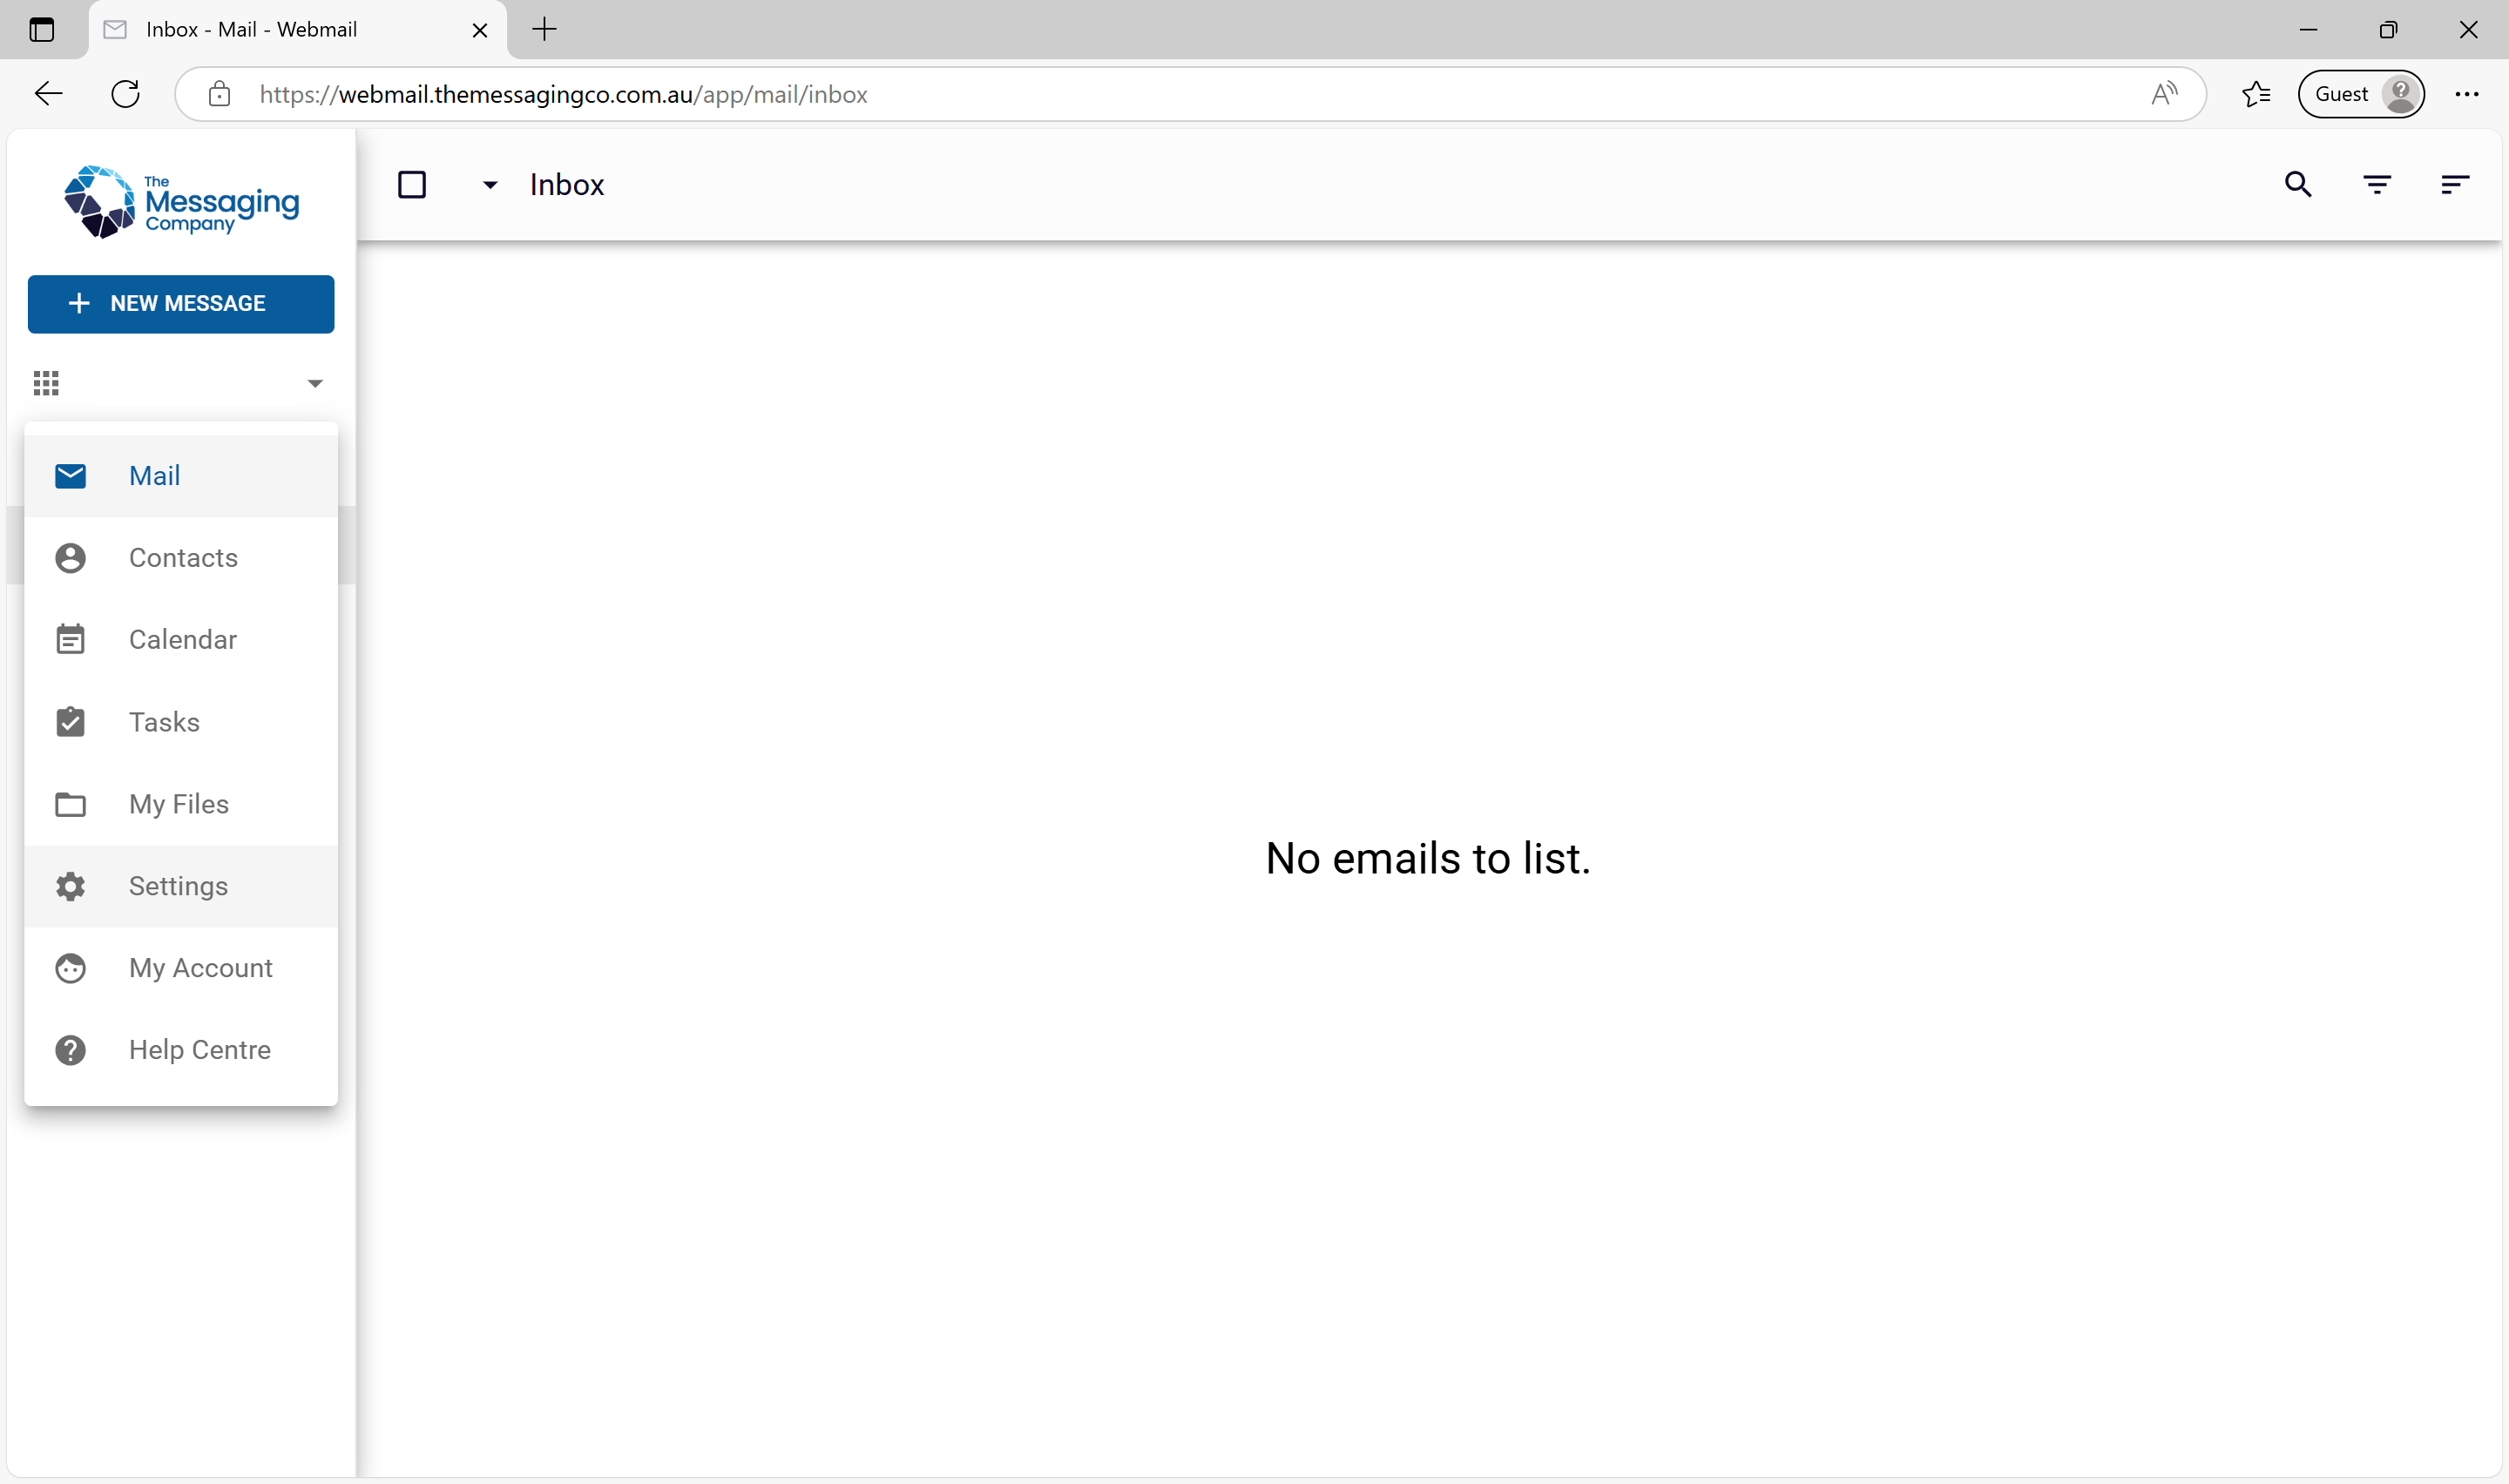Click the Calendar icon in menu
Screen dimensions: 2509x1484
click(x=70, y=640)
